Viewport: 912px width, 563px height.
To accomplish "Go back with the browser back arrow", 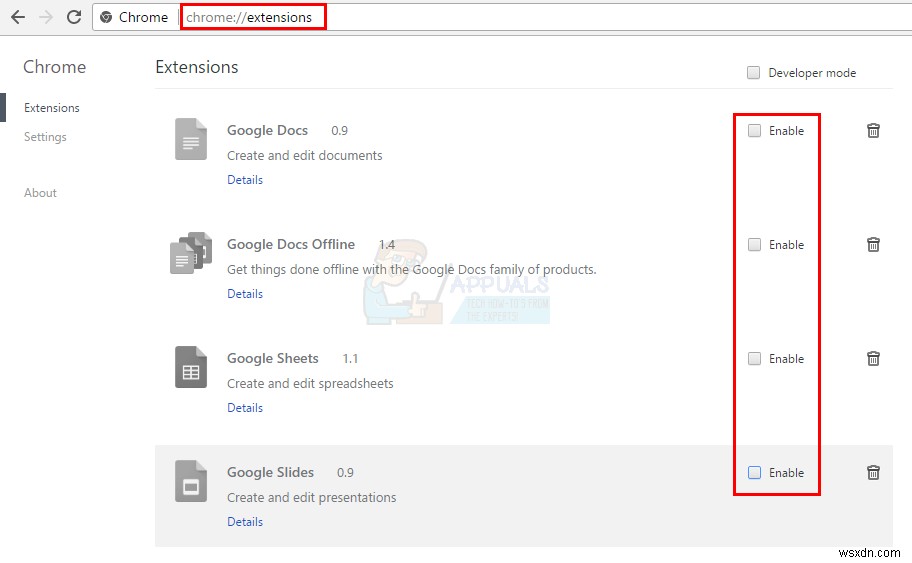I will click(18, 17).
